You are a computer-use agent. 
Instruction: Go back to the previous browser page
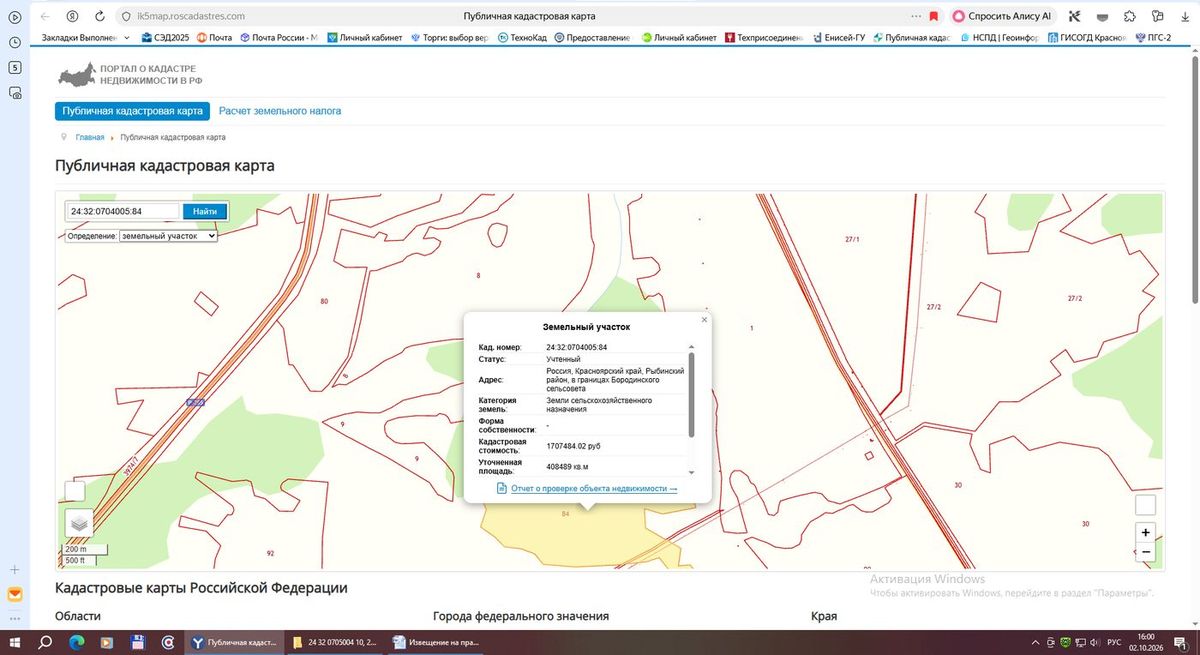click(45, 16)
